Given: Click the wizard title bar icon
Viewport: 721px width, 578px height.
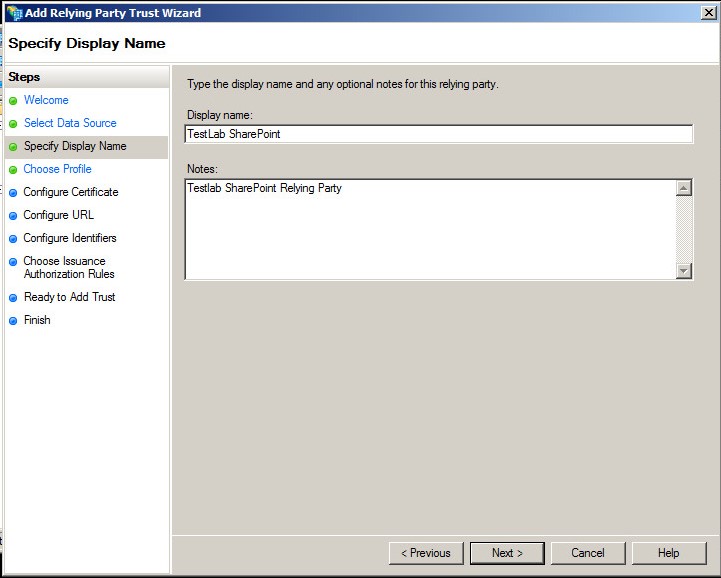Looking at the screenshot, I should coord(14,13).
